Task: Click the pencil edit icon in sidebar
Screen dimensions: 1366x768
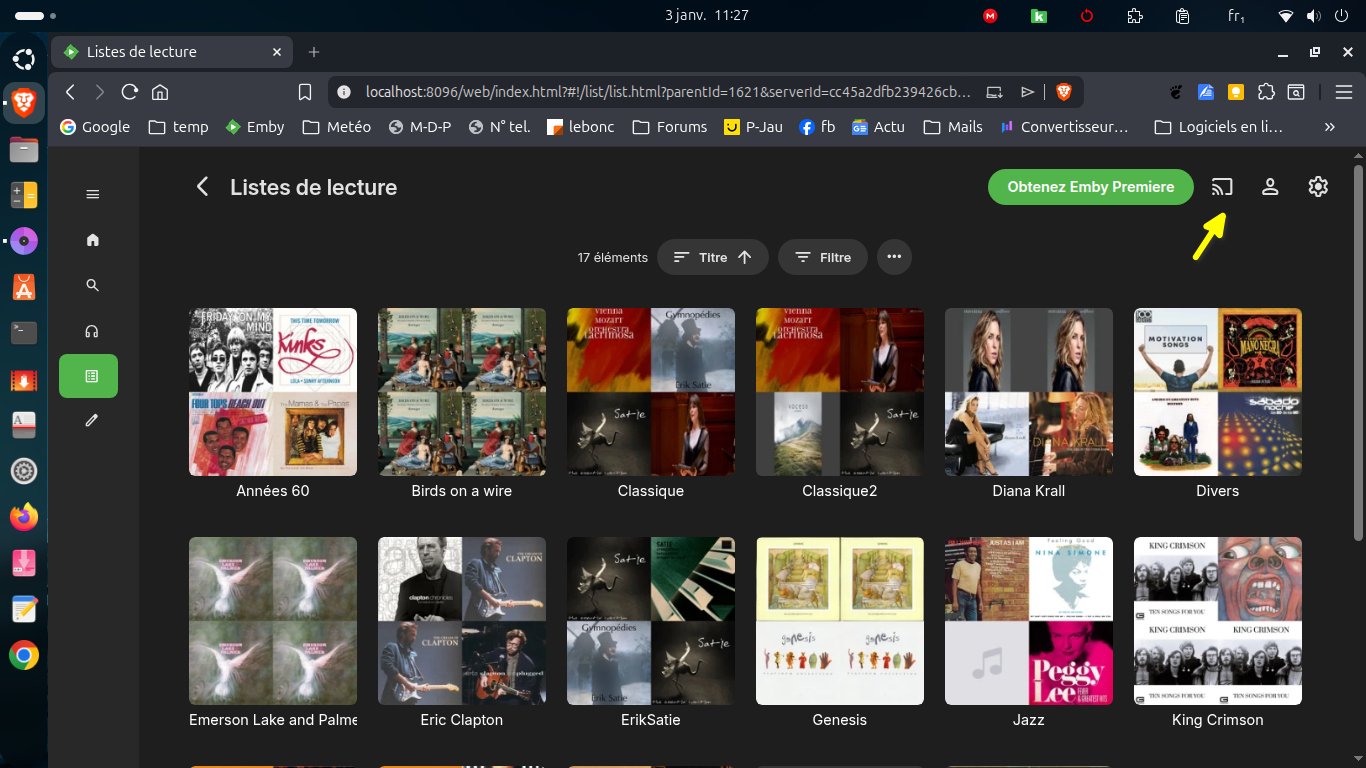Action: [x=93, y=421]
